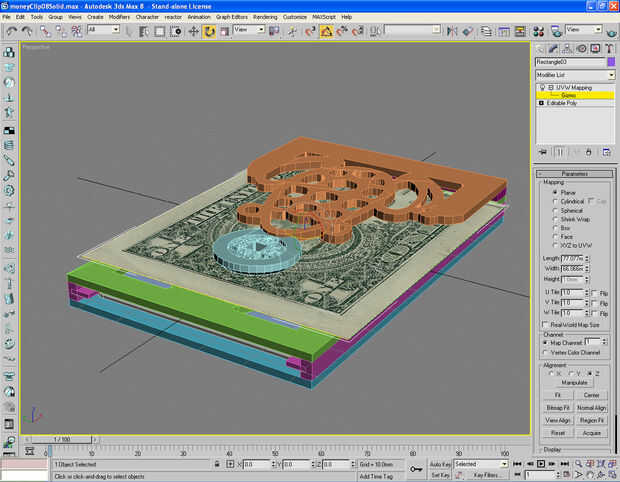Collapse the Parameters rollout header
The image size is (620, 482).
click(575, 174)
